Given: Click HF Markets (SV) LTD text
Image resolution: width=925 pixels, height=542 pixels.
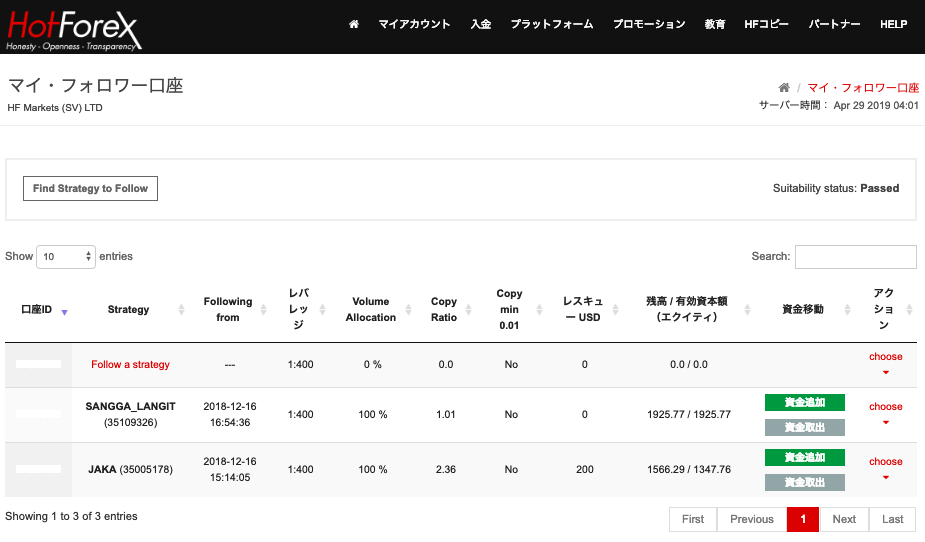Looking at the screenshot, I should click(x=55, y=107).
